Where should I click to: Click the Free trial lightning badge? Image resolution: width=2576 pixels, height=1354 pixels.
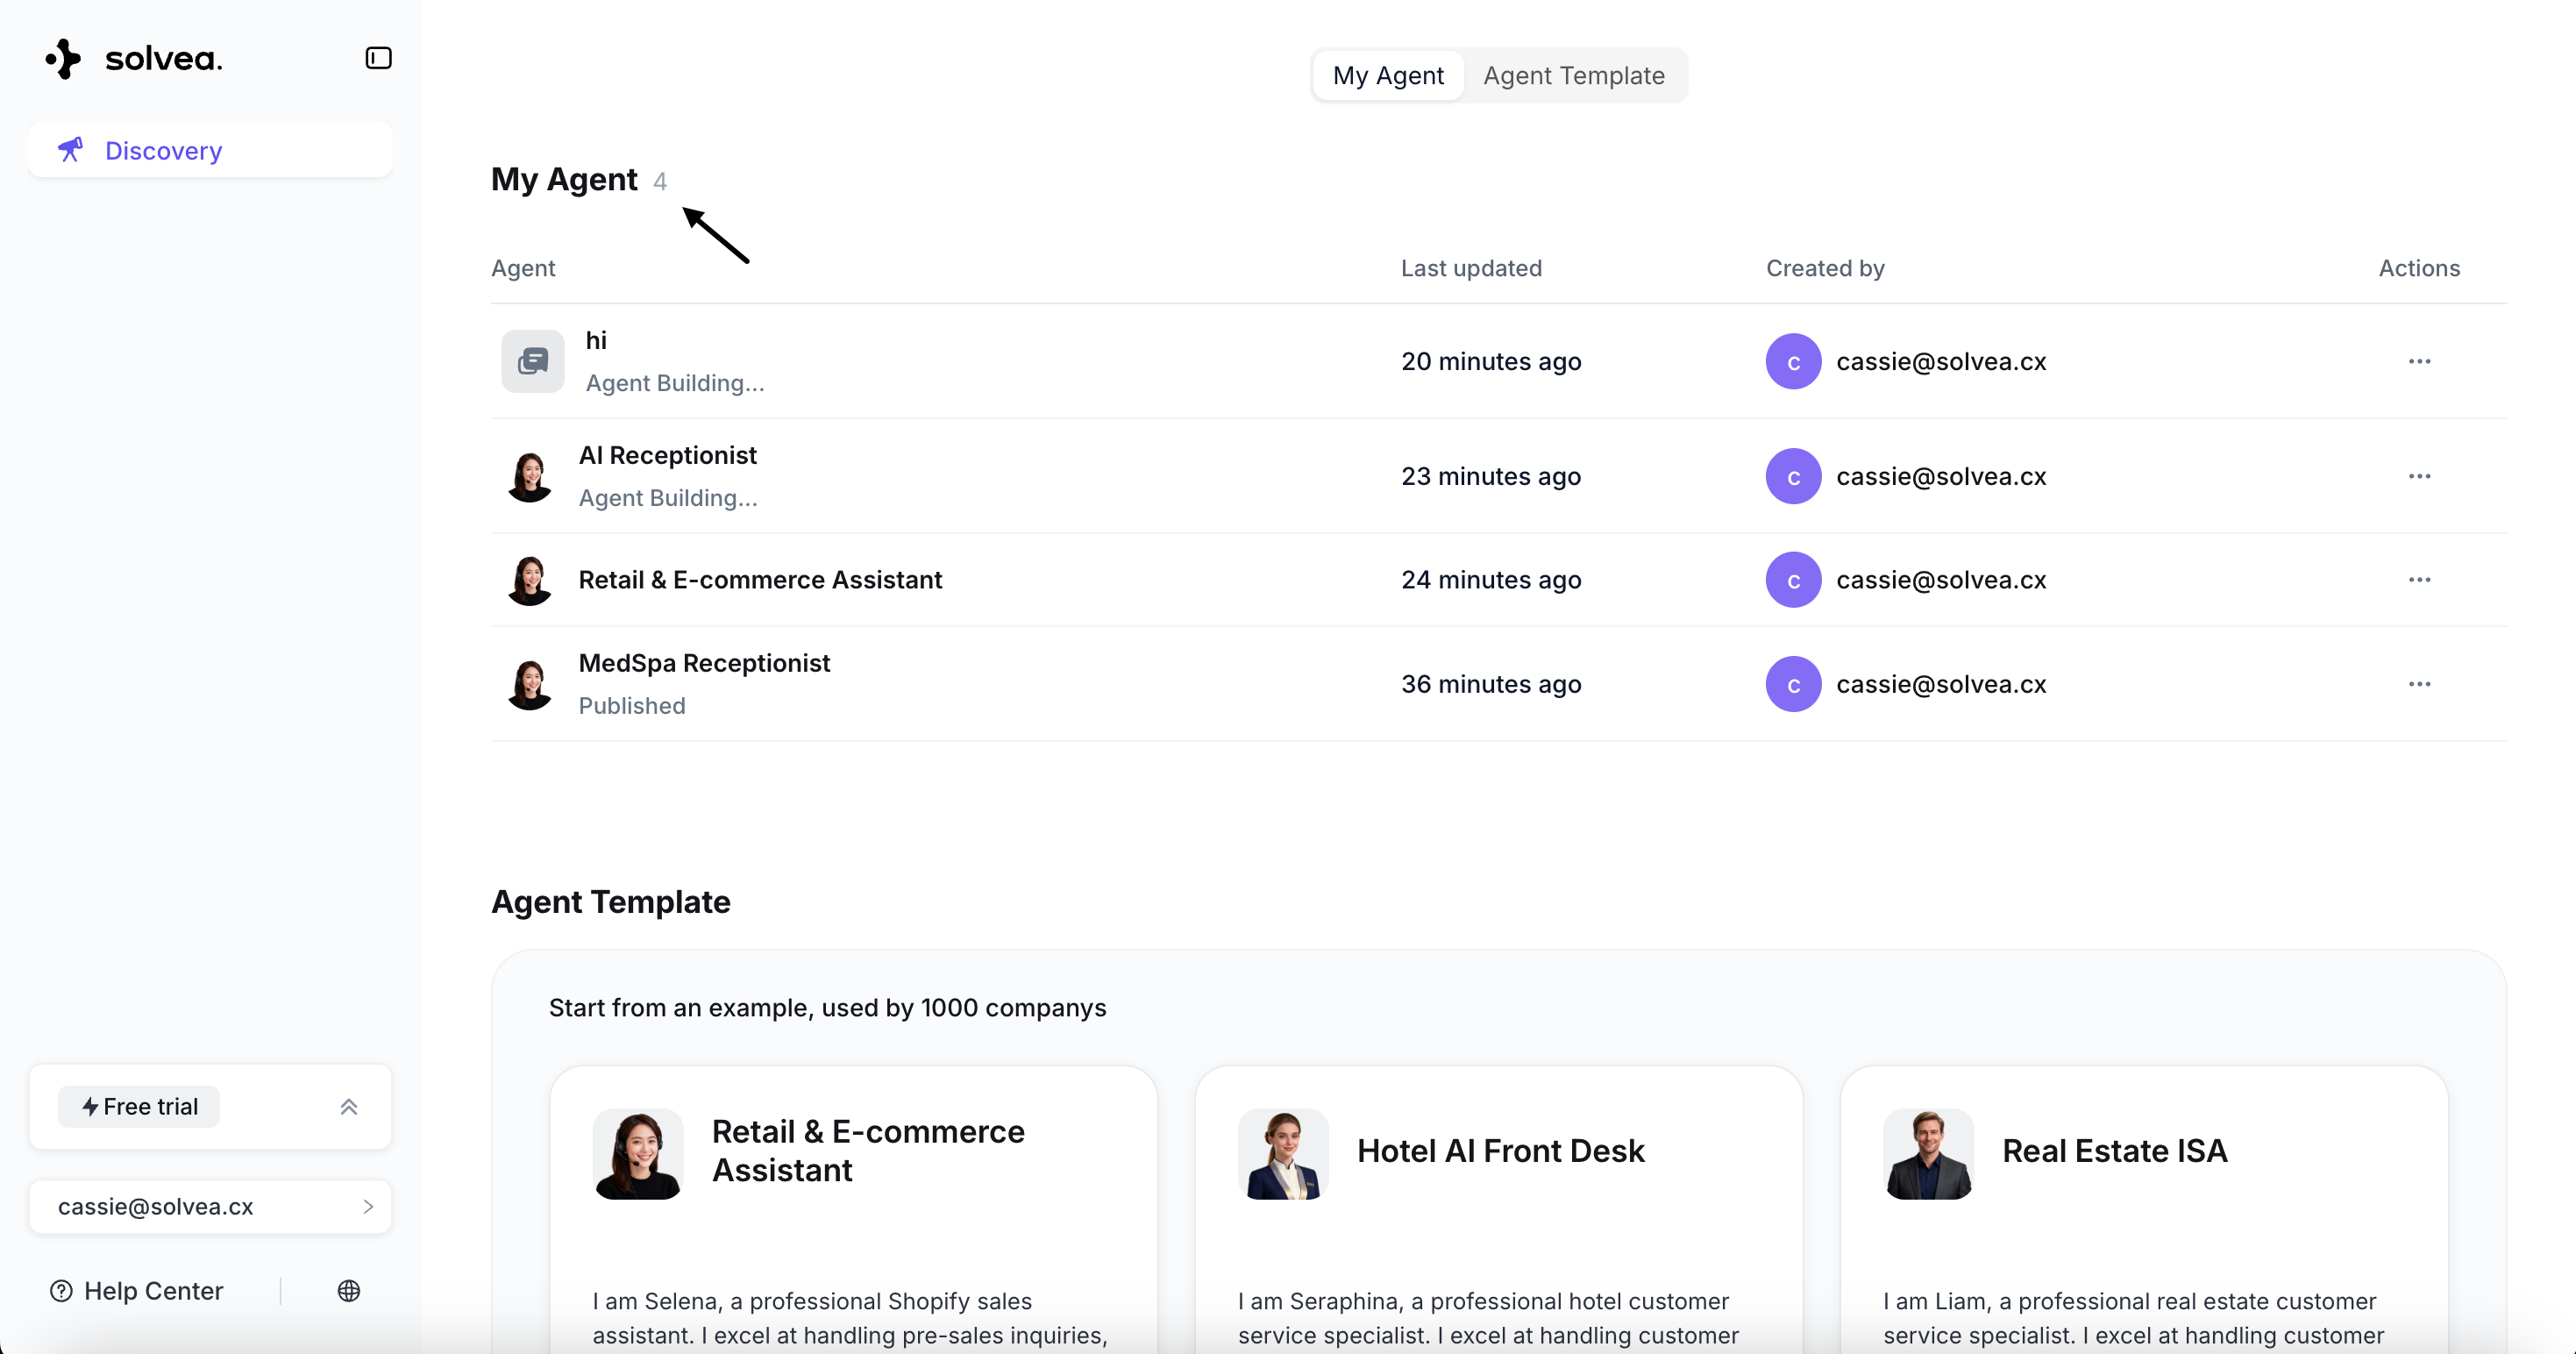[139, 1106]
